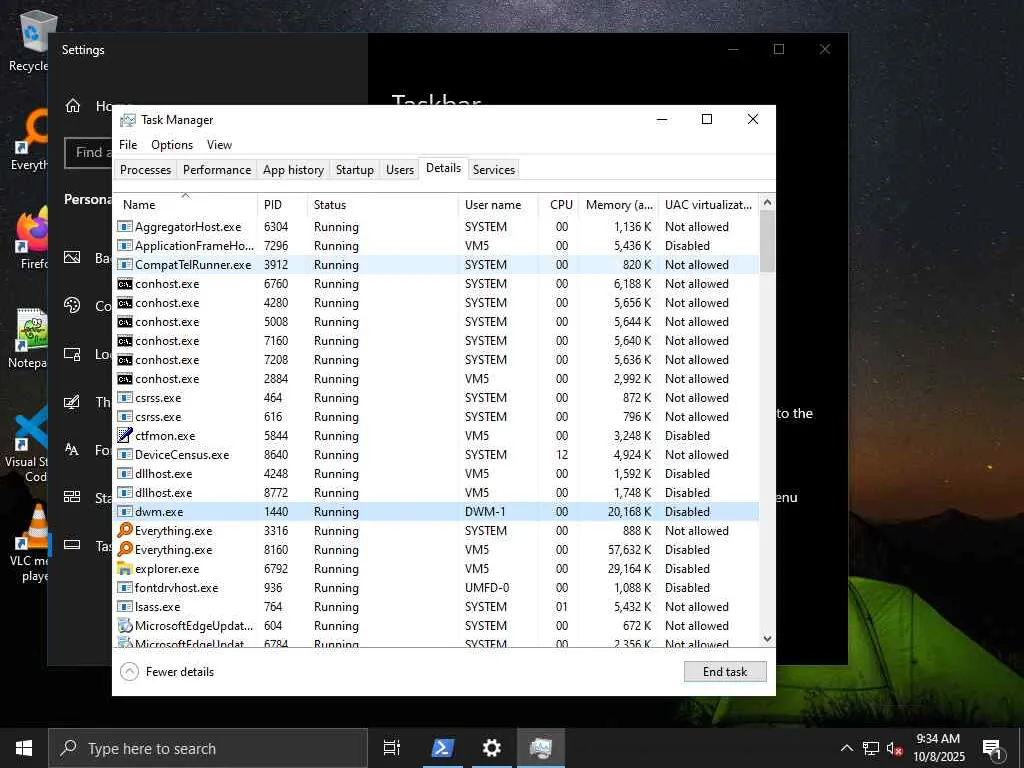Collapse Task Manager with Fewer details
This screenshot has height=768, width=1024.
click(168, 672)
